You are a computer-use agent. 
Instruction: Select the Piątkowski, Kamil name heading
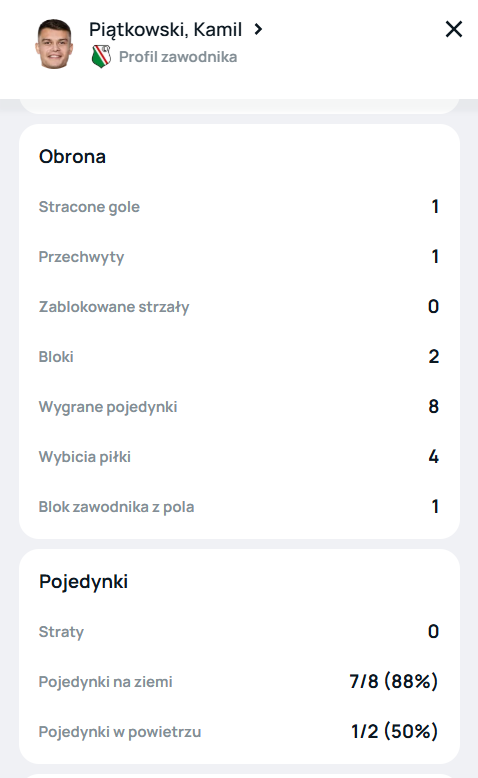pyautogui.click(x=165, y=30)
